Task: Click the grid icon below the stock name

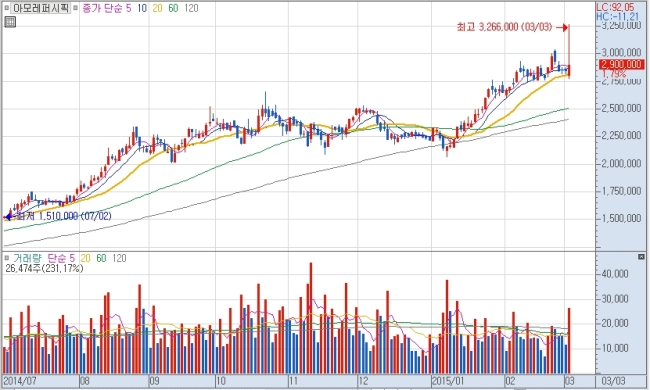Action: pyautogui.click(x=10, y=22)
